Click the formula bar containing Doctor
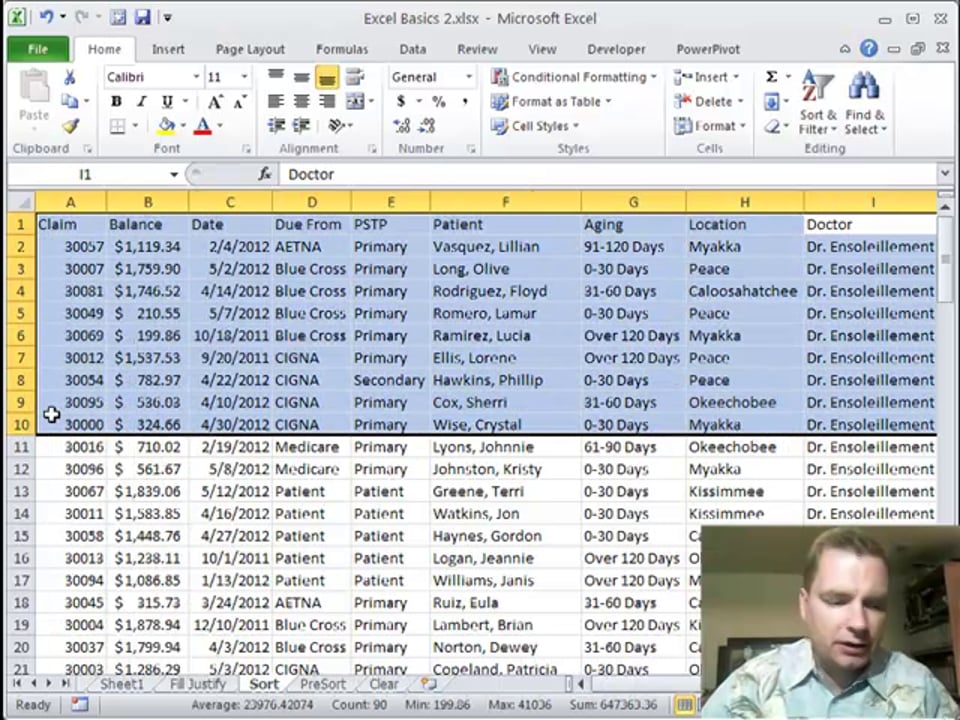960x720 pixels. point(609,175)
